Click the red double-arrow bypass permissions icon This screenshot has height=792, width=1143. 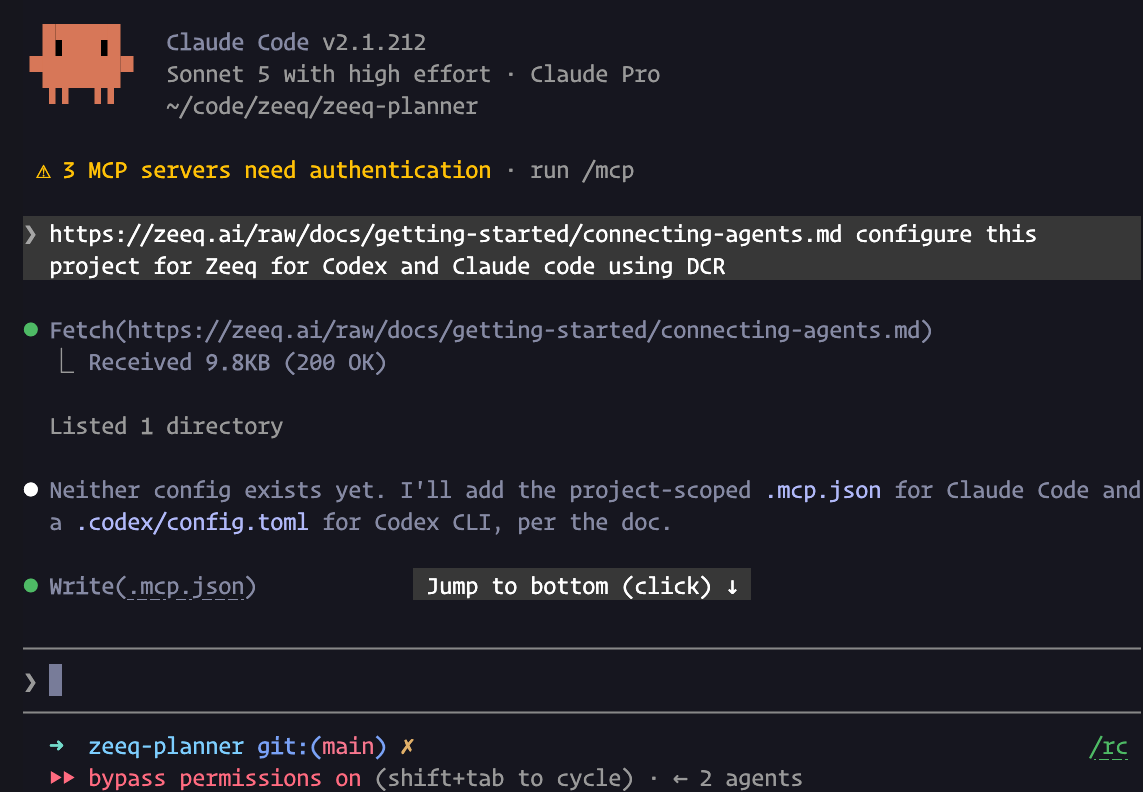click(x=63, y=777)
